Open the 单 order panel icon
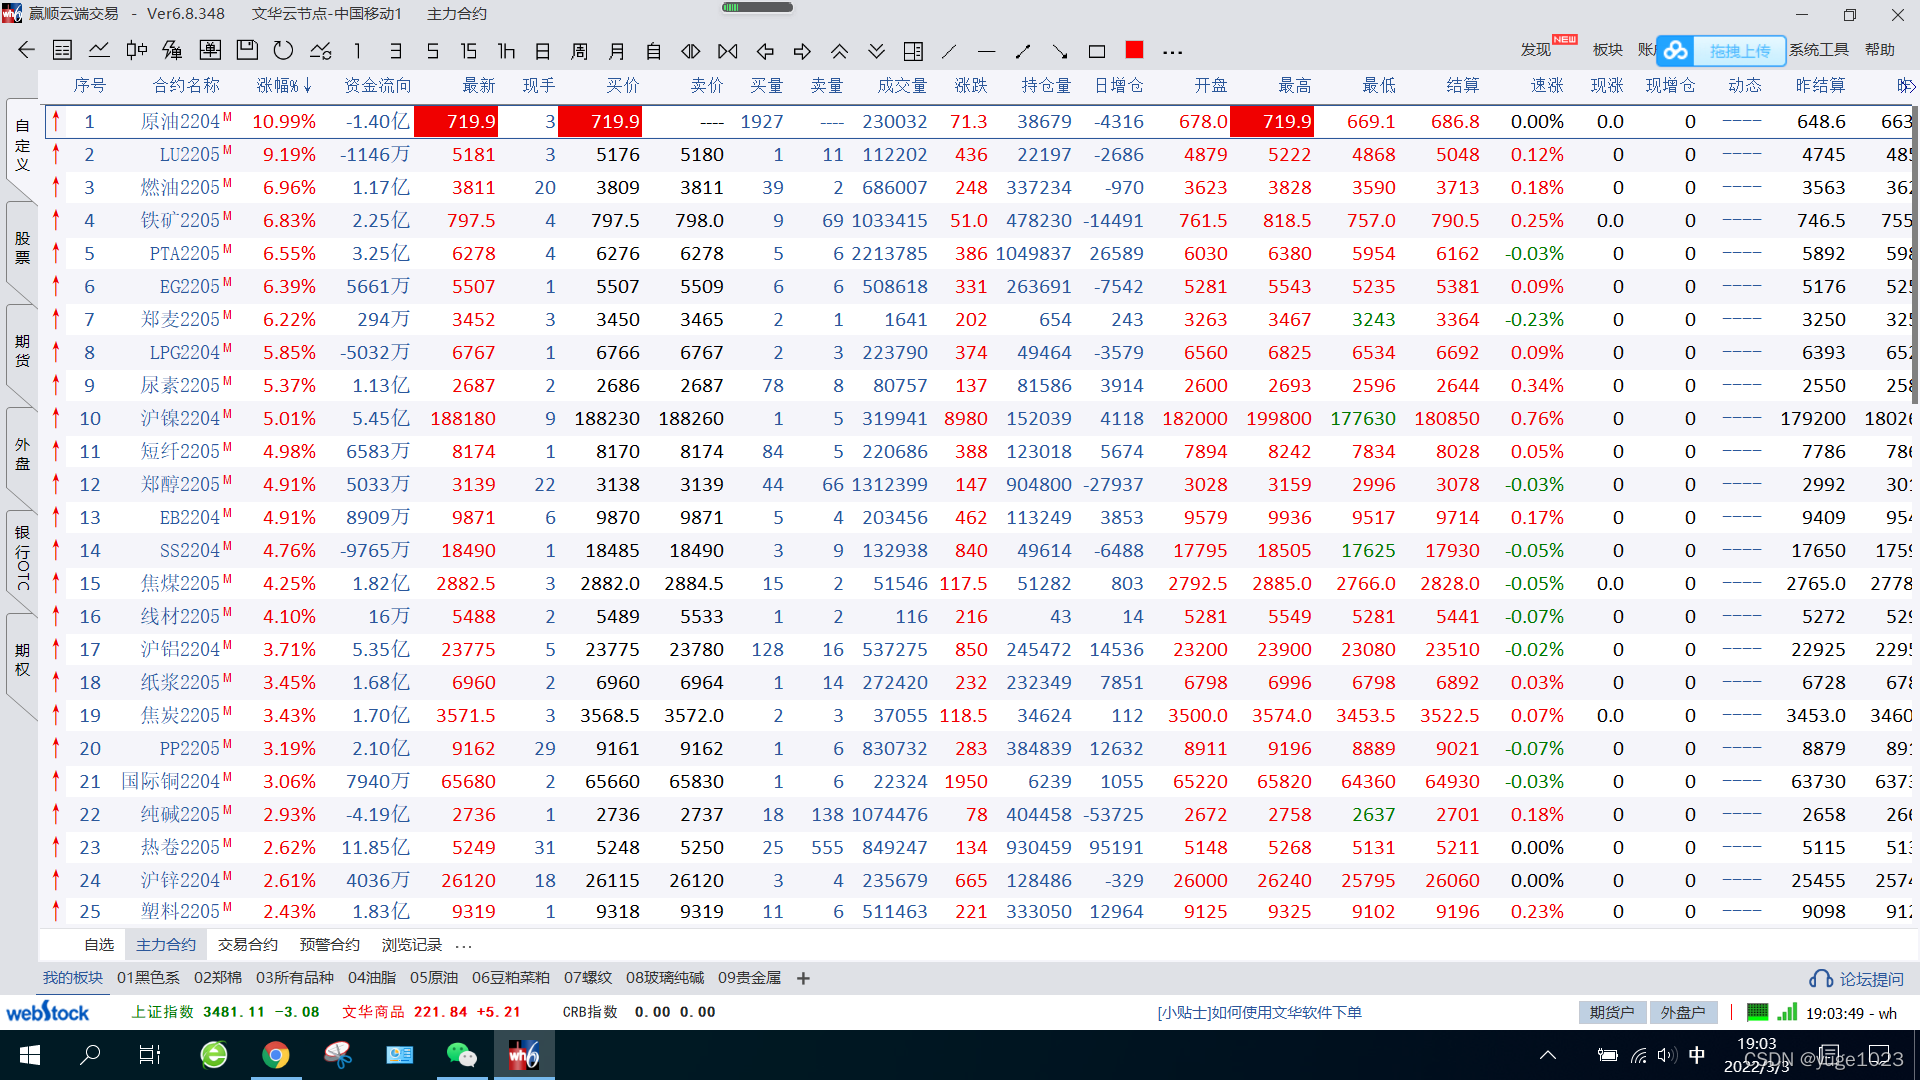This screenshot has height=1080, width=1920. [210, 50]
